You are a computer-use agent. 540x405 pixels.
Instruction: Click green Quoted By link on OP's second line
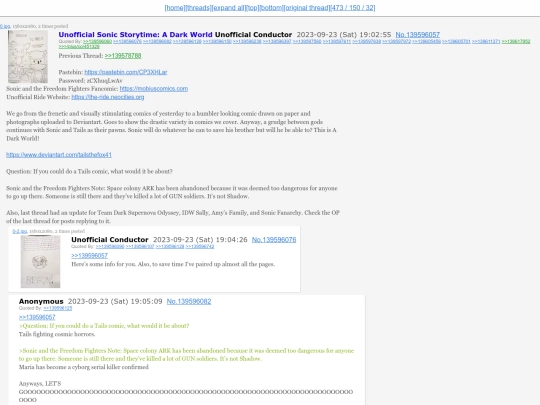pos(79,46)
